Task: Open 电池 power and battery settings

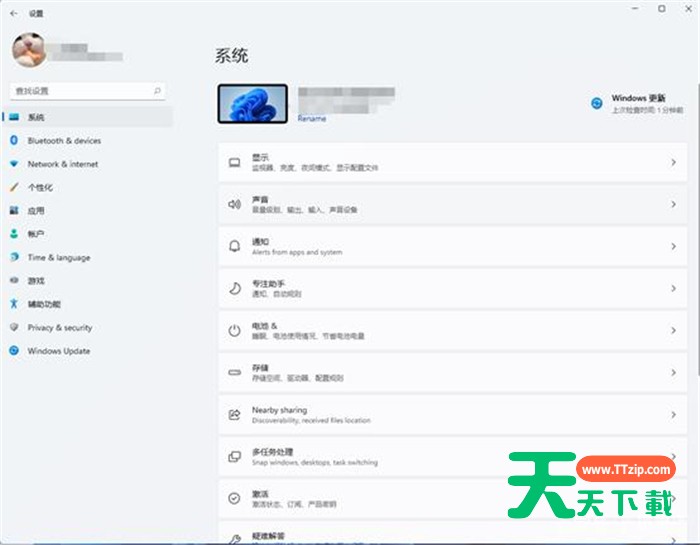Action: point(453,331)
